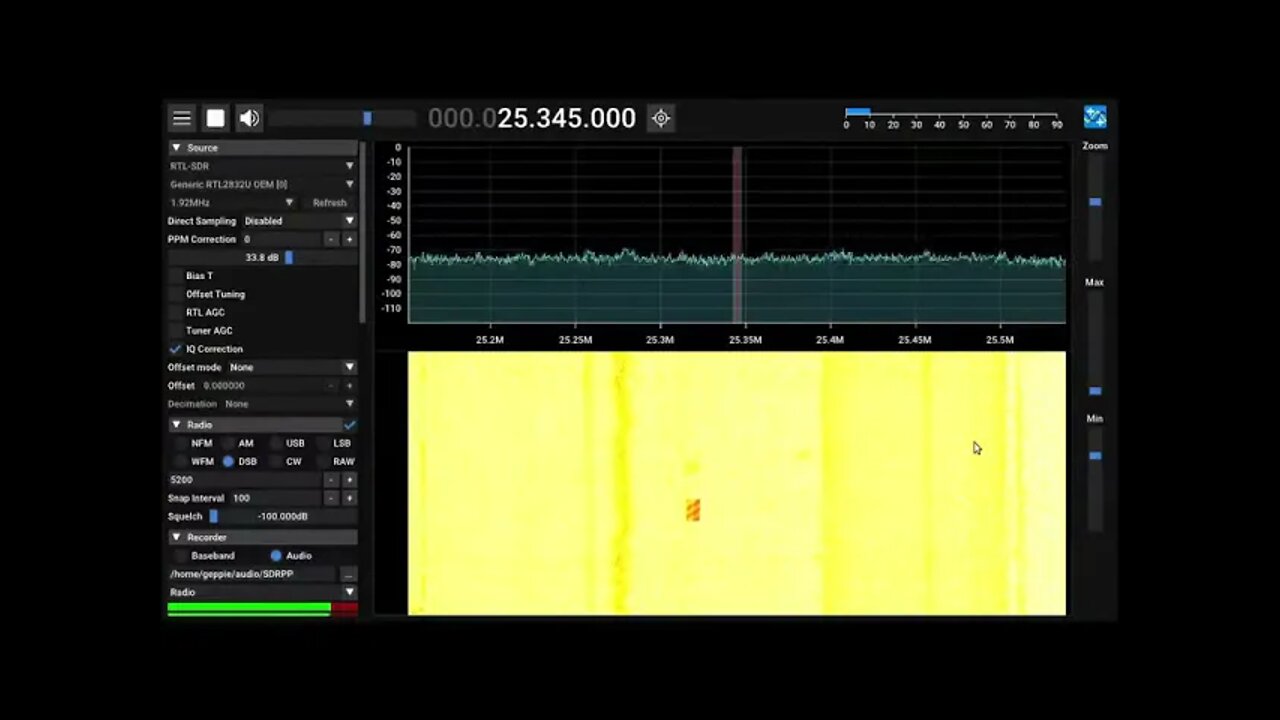Adjust the Squelch slider

pyautogui.click(x=282, y=516)
